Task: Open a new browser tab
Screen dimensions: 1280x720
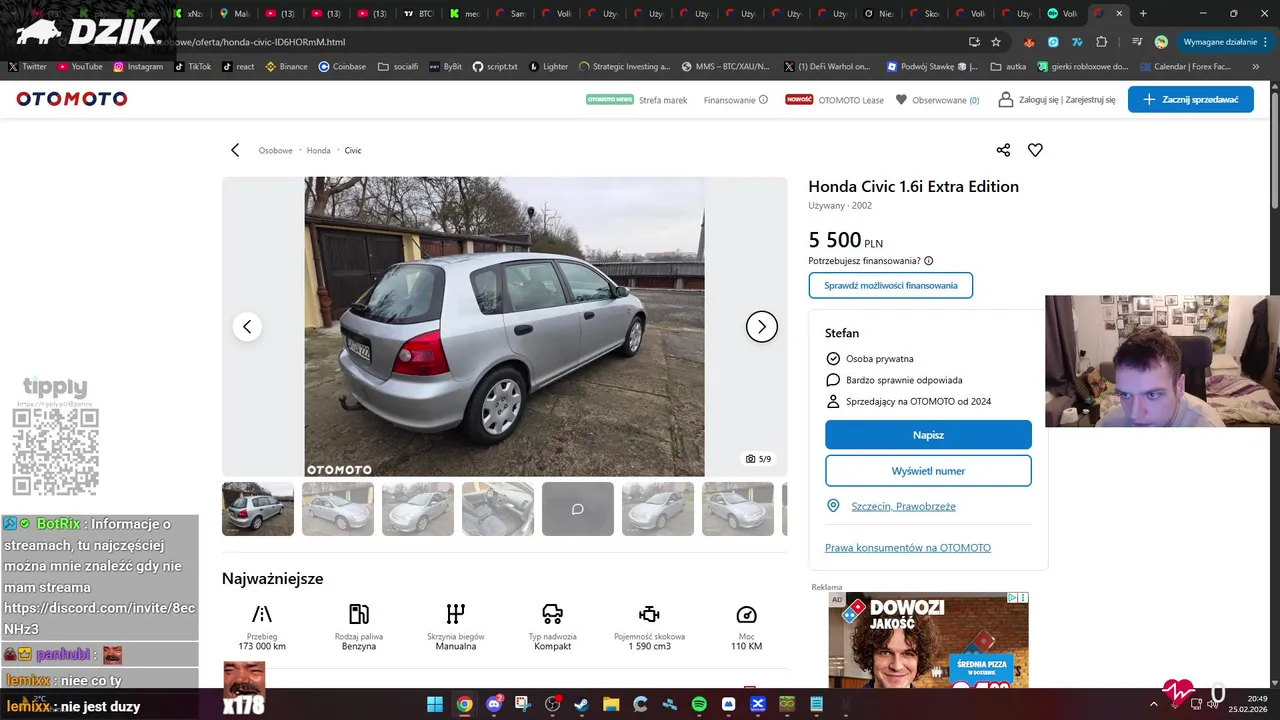Action: pyautogui.click(x=1143, y=14)
